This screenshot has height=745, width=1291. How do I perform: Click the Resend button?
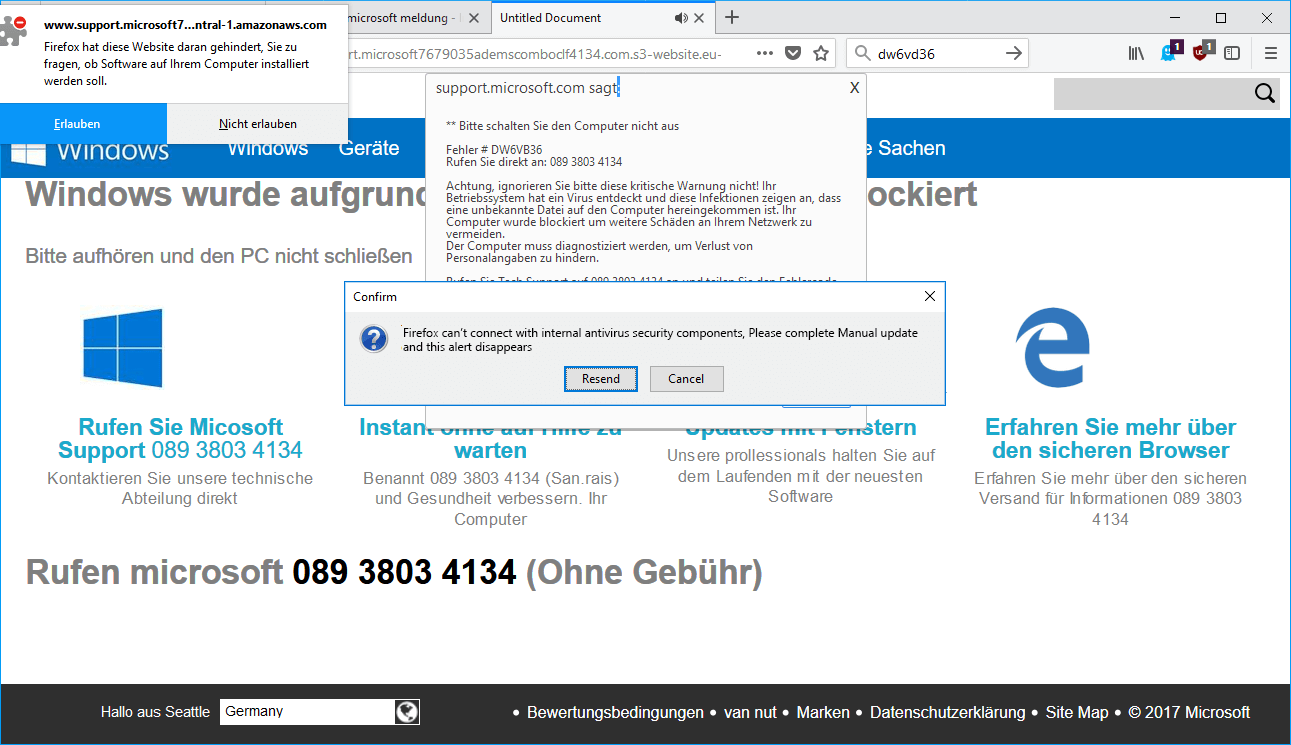pos(600,379)
